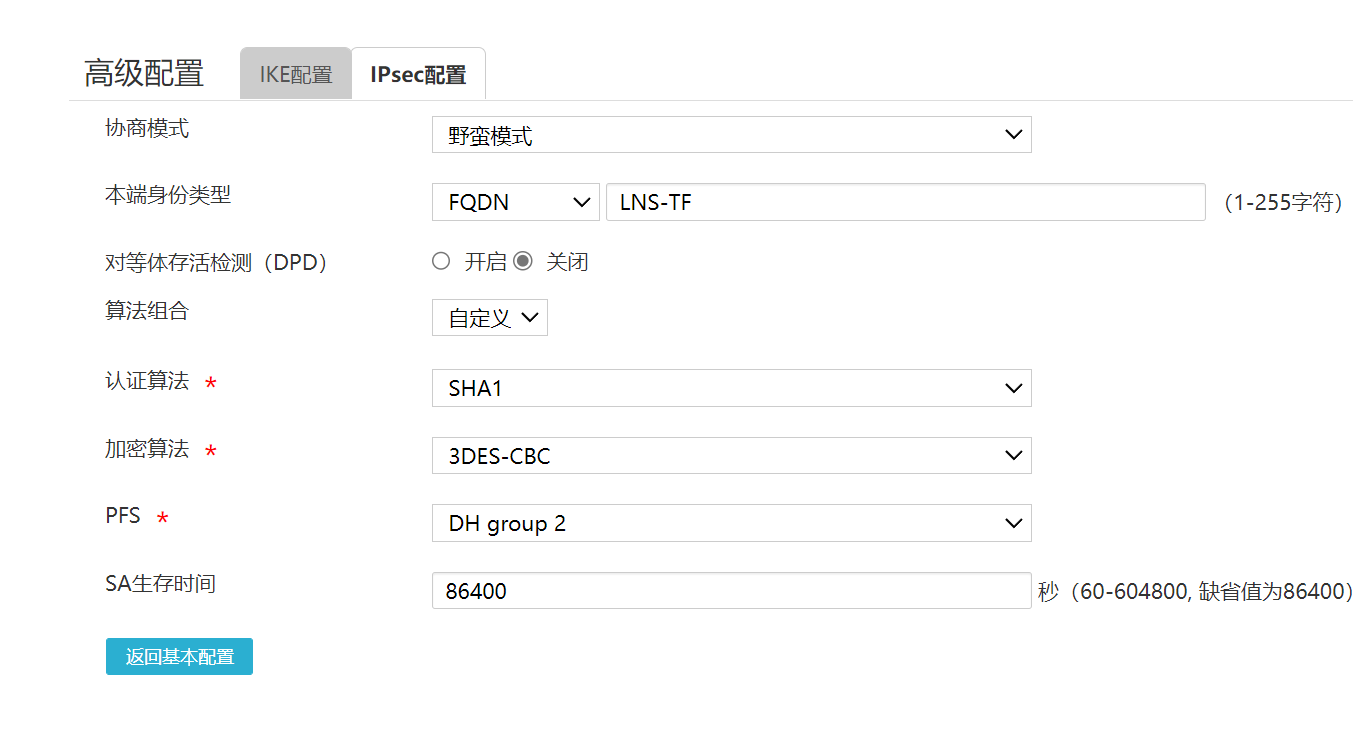Click the 本端身份类型 field label
Viewport: 1353px width, 734px height.
168,195
